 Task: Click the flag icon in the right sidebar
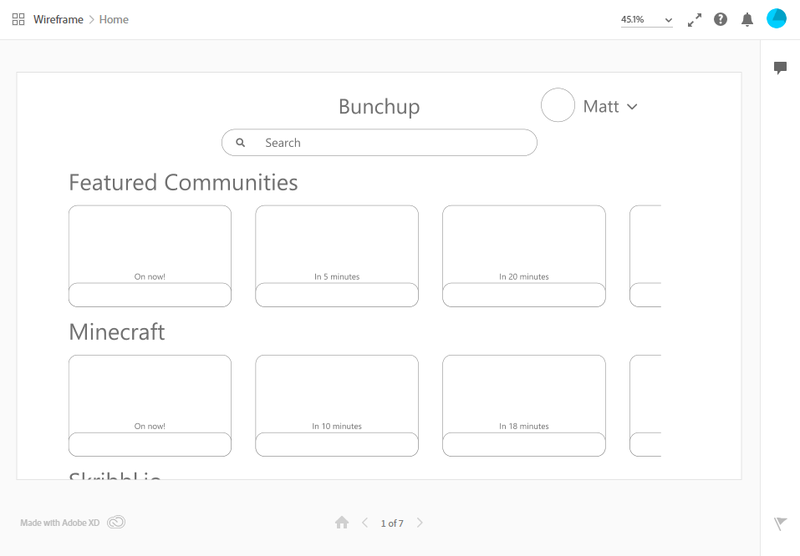coord(780,523)
